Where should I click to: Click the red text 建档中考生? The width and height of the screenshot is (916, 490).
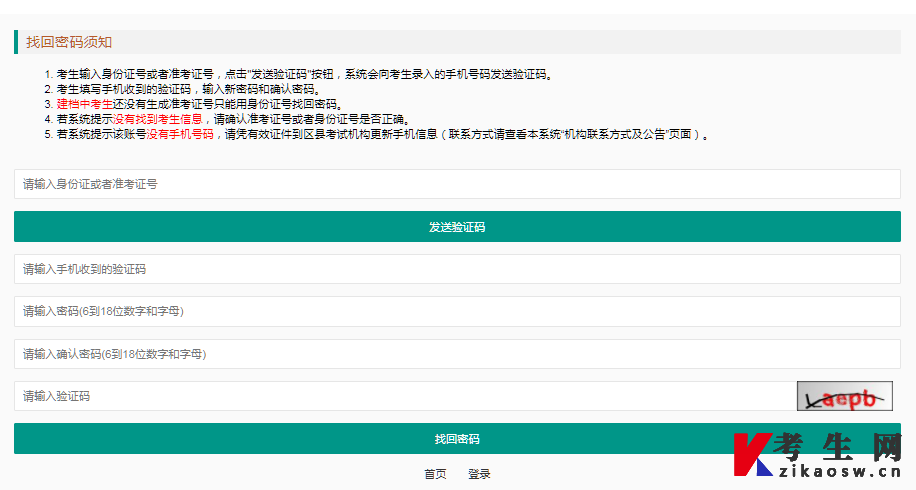coord(85,104)
